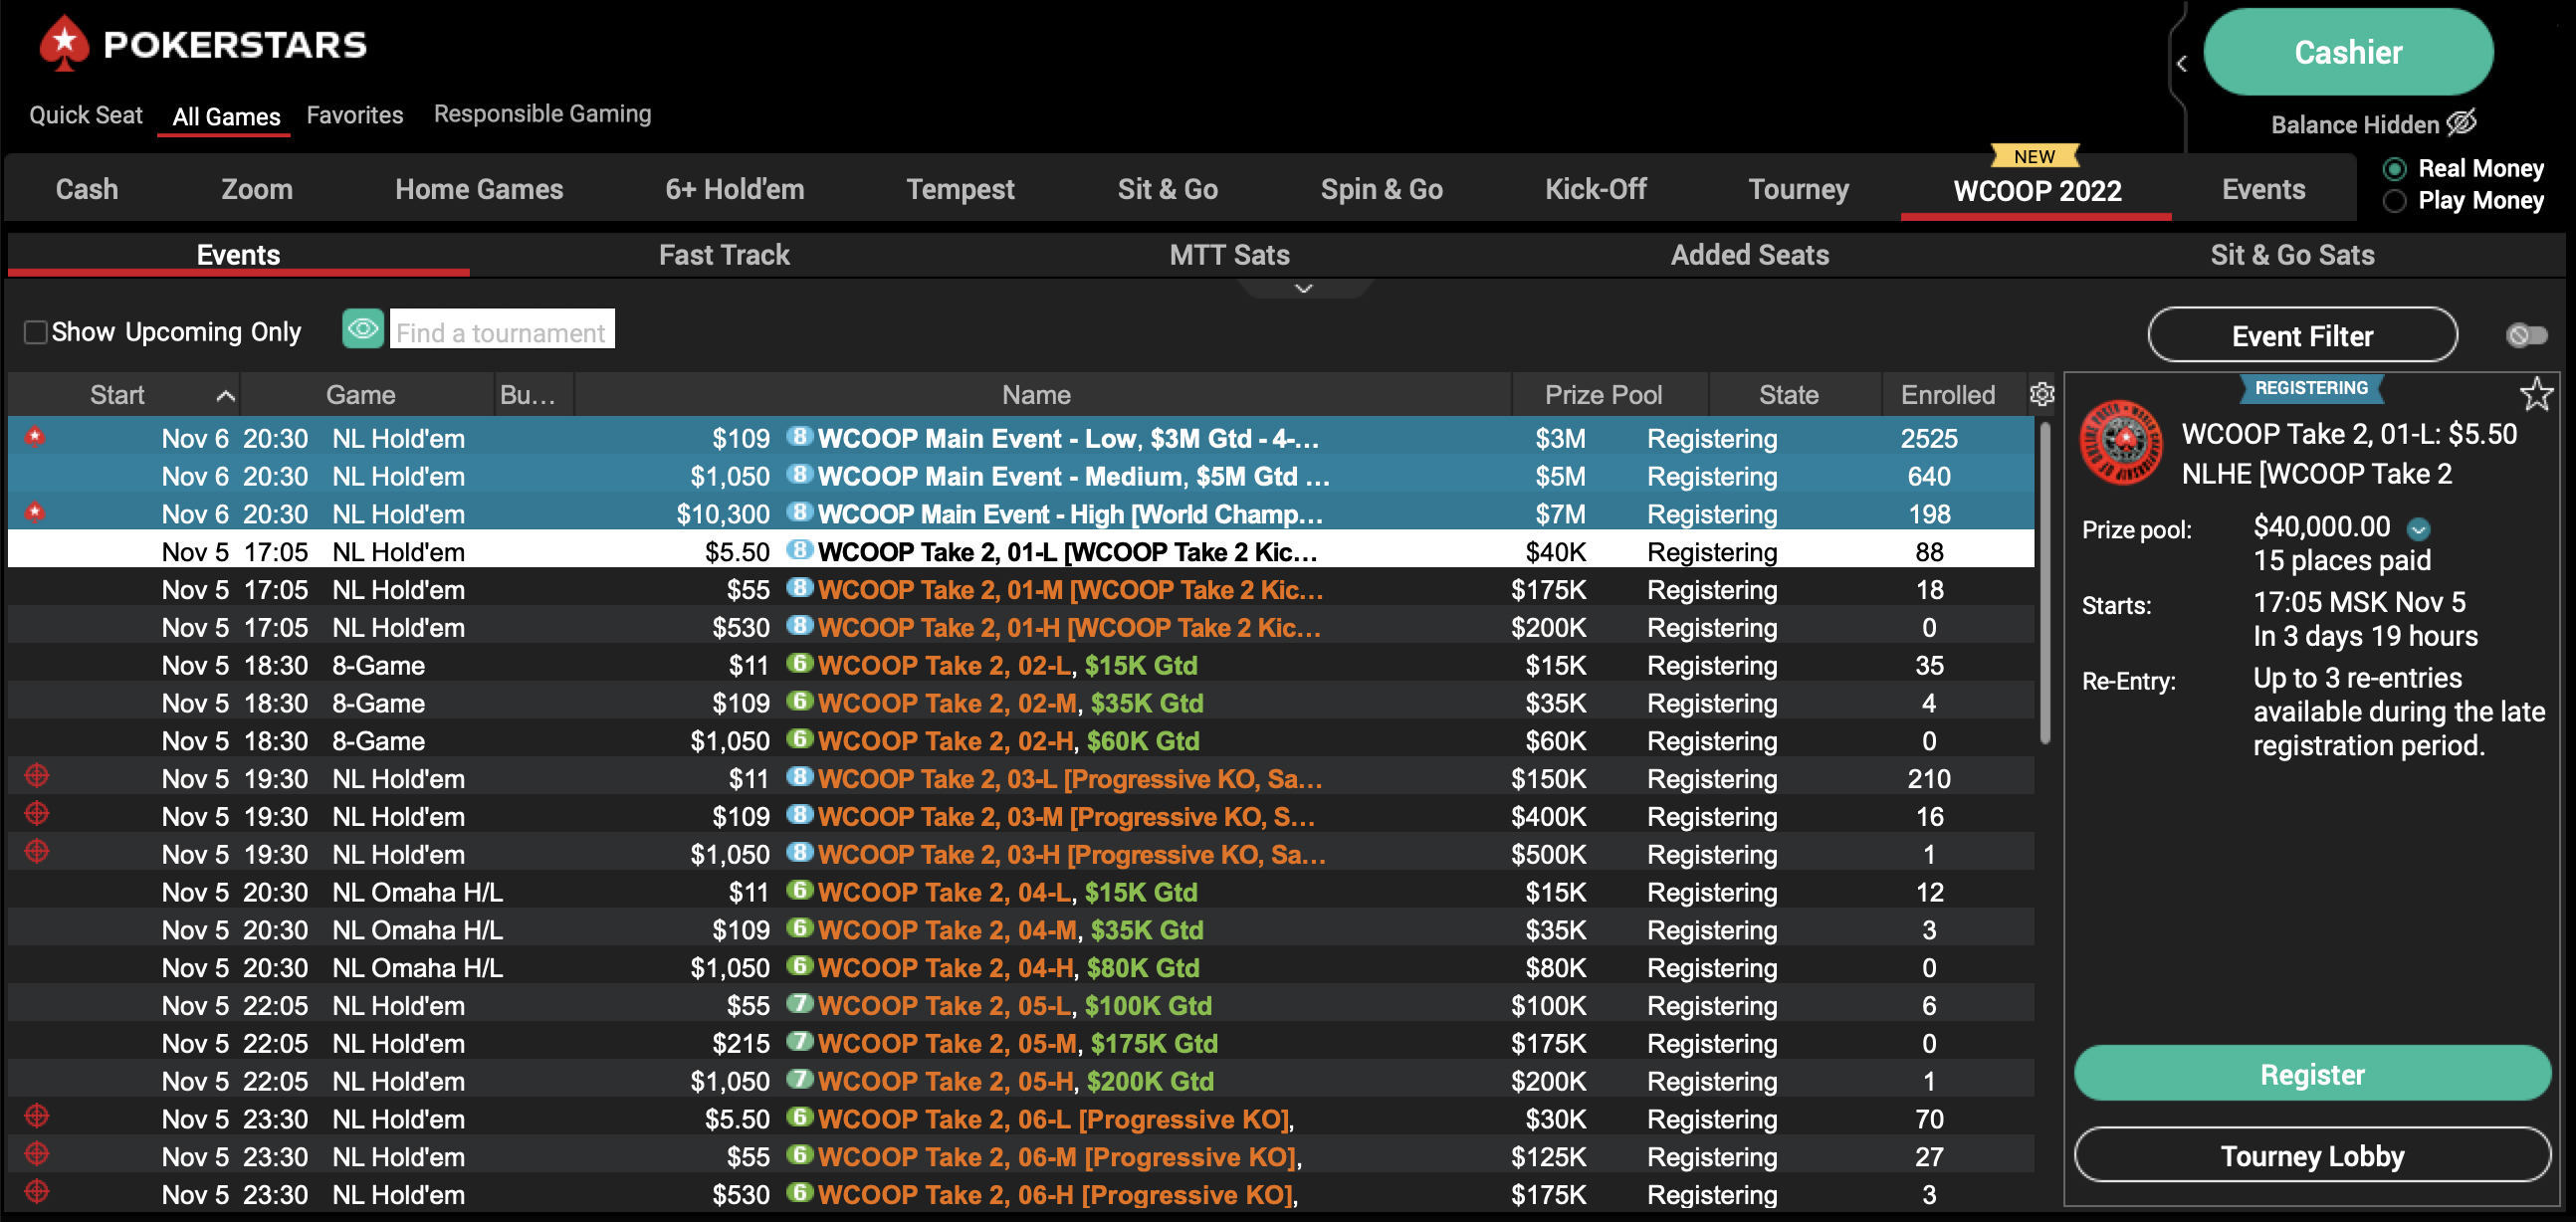Expand the sub-tab bar down chevron

tap(1303, 288)
